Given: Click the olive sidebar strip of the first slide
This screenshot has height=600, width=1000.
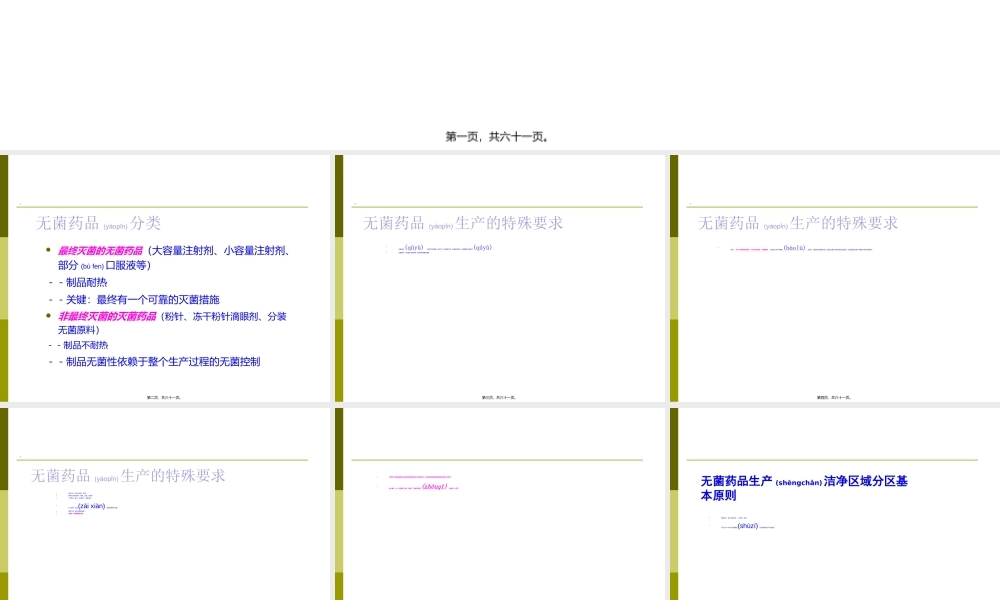Looking at the screenshot, I should tap(8, 277).
